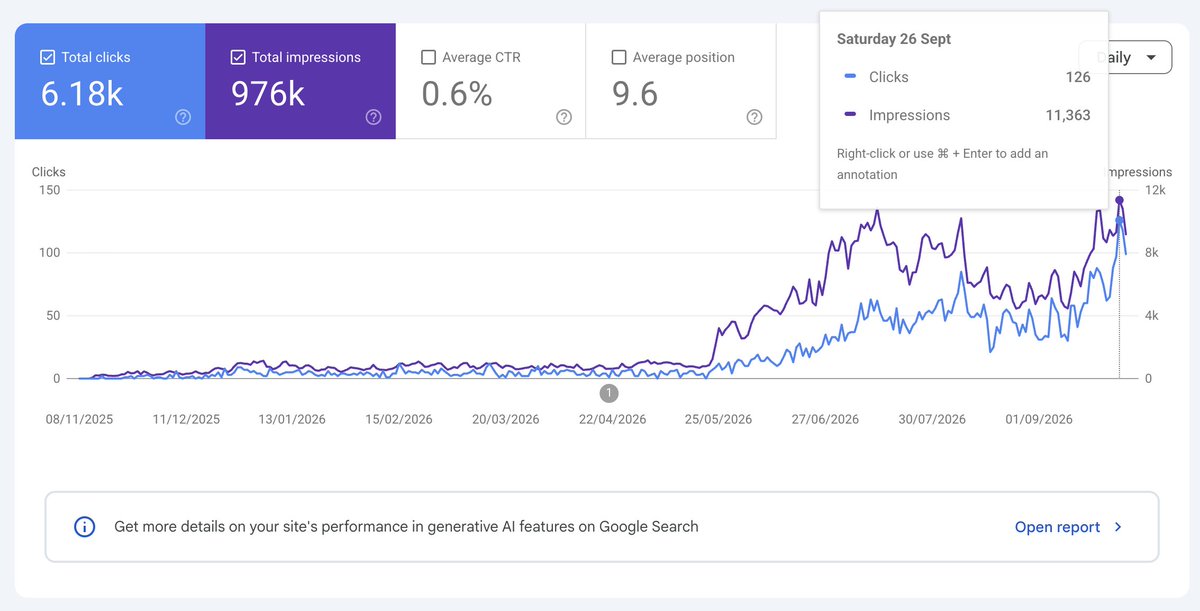Open report on generative AI features
The image size is (1200, 611).
[x=1057, y=527]
